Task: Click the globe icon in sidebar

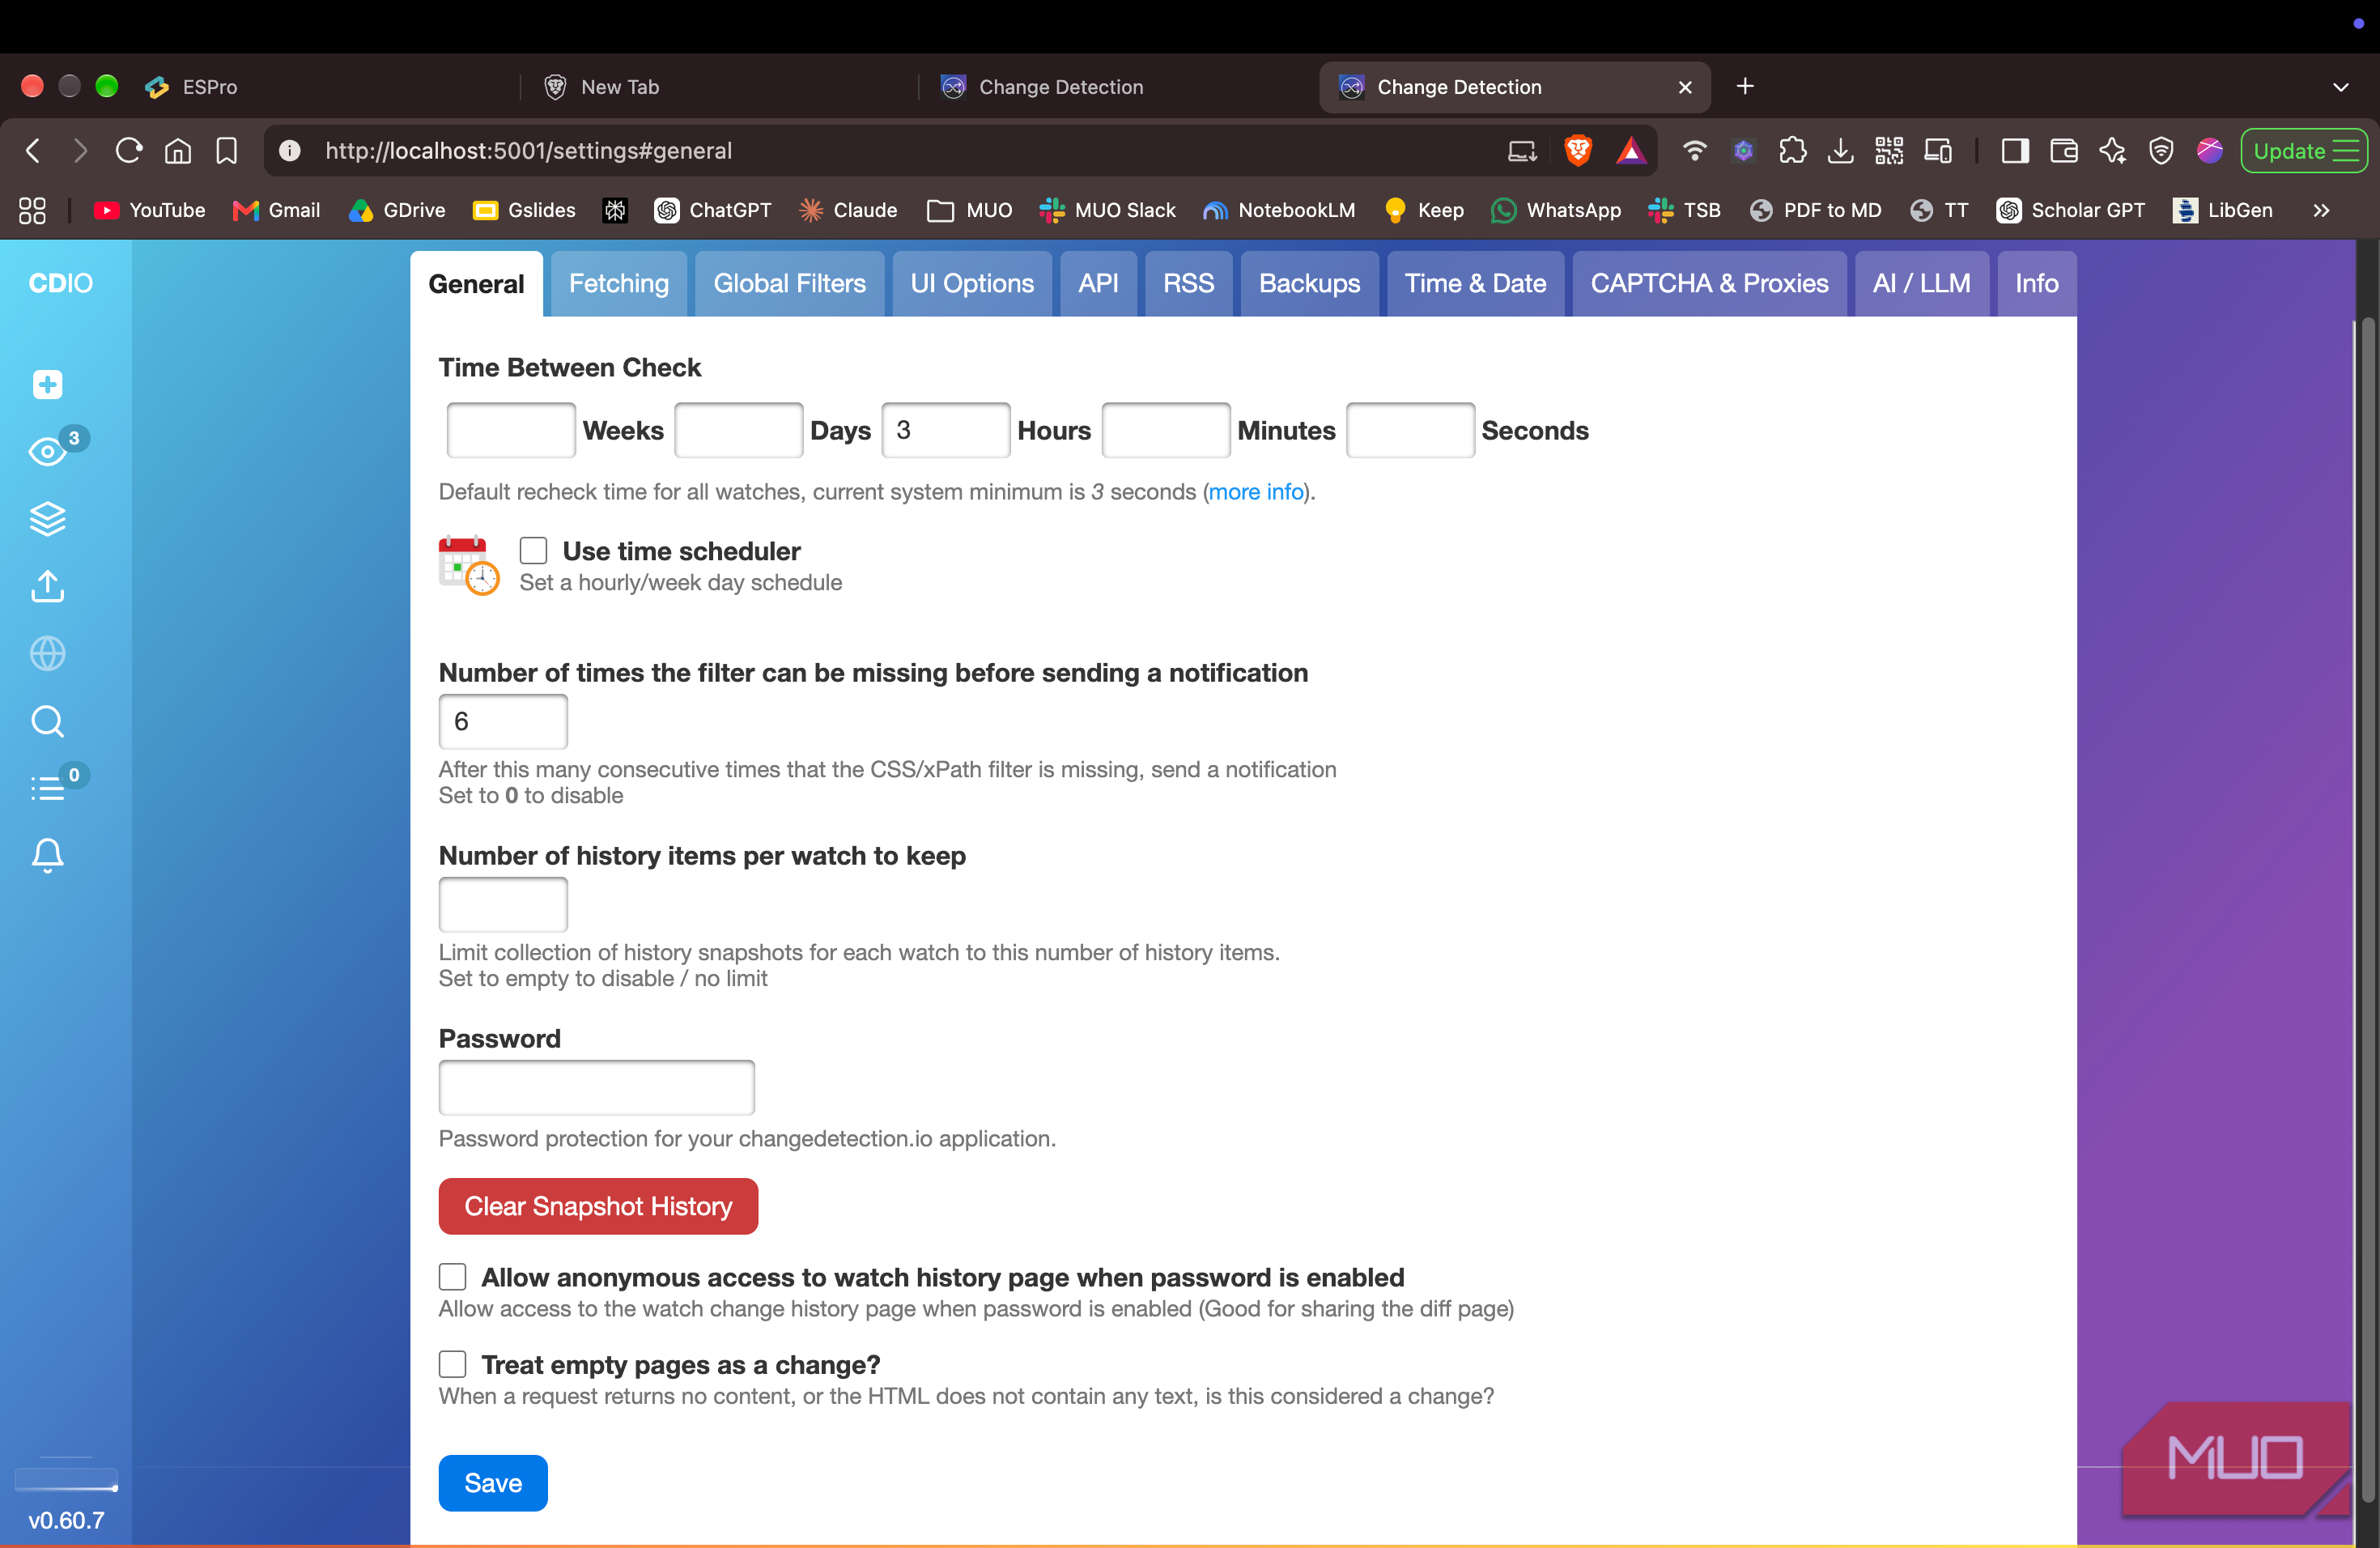Action: click(47, 654)
